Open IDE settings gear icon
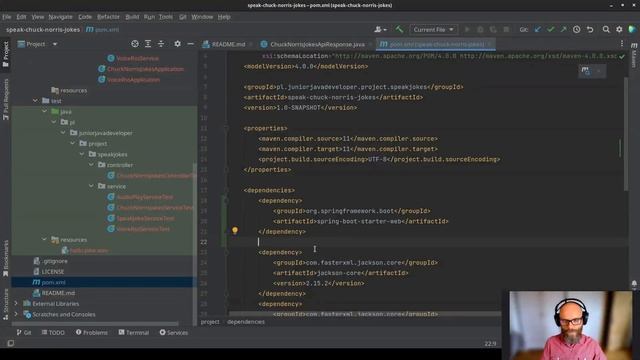This screenshot has width=640, height=360. (x=619, y=29)
